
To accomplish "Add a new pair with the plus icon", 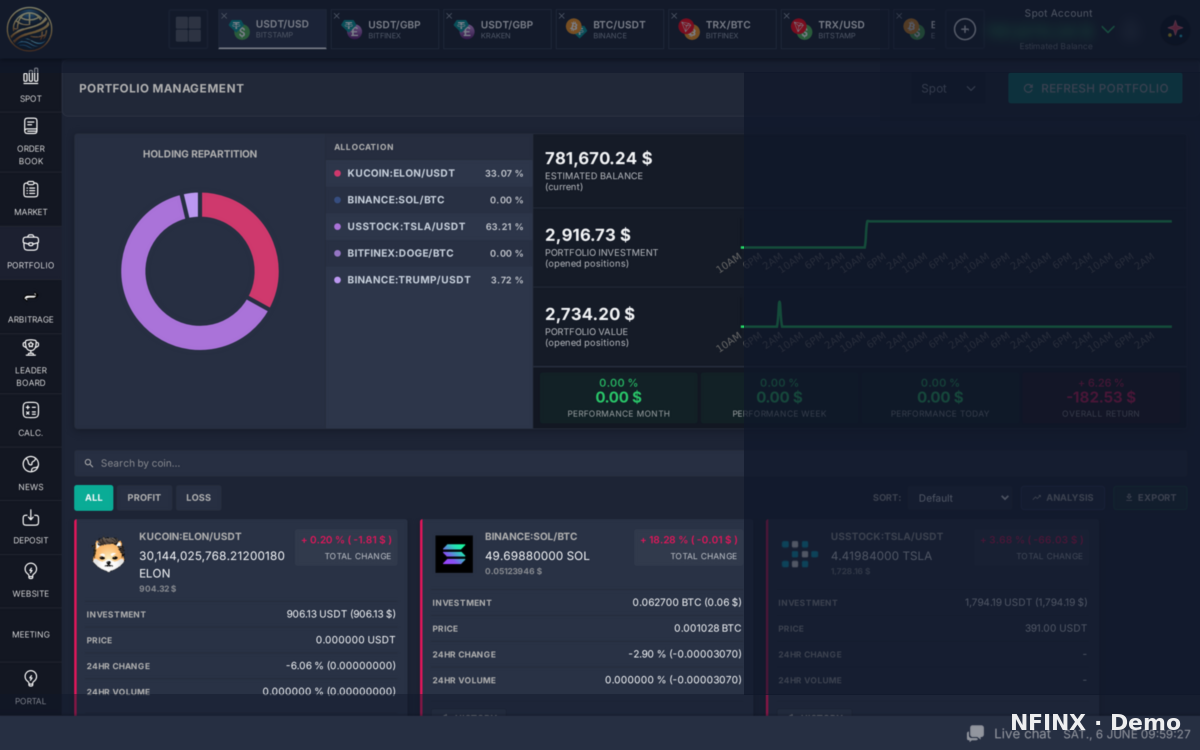I will click(x=965, y=29).
